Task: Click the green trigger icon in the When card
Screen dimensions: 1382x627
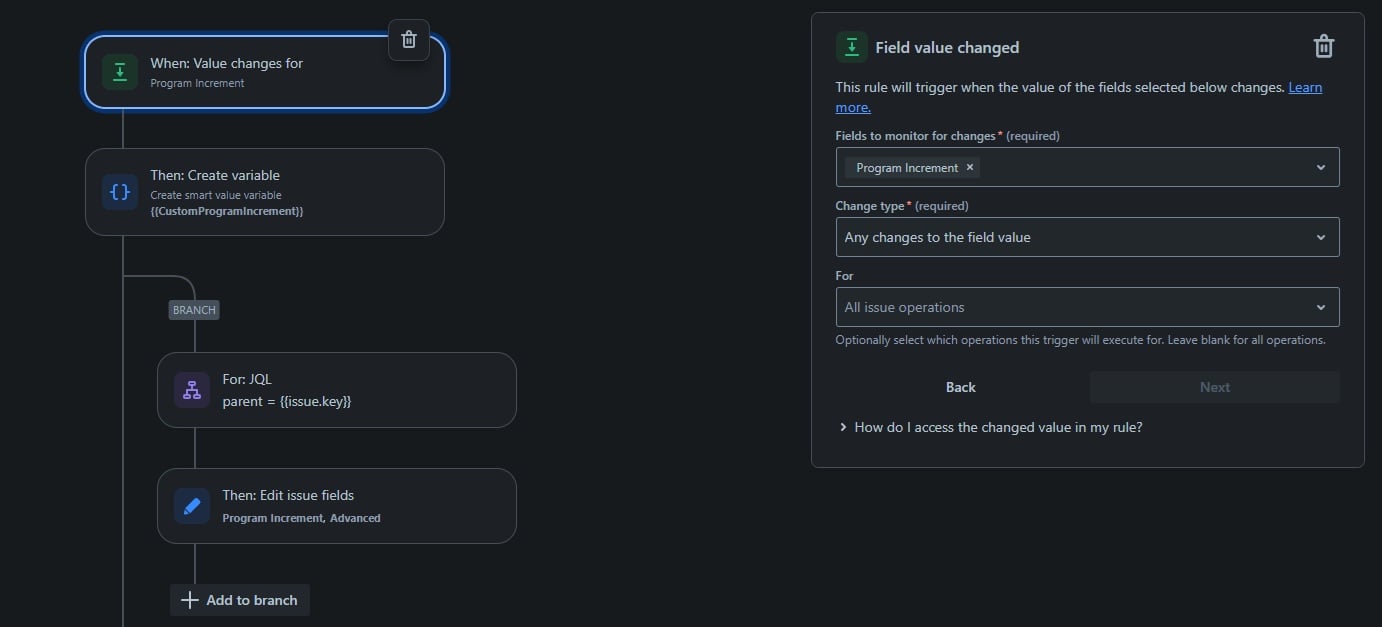Action: coord(120,72)
